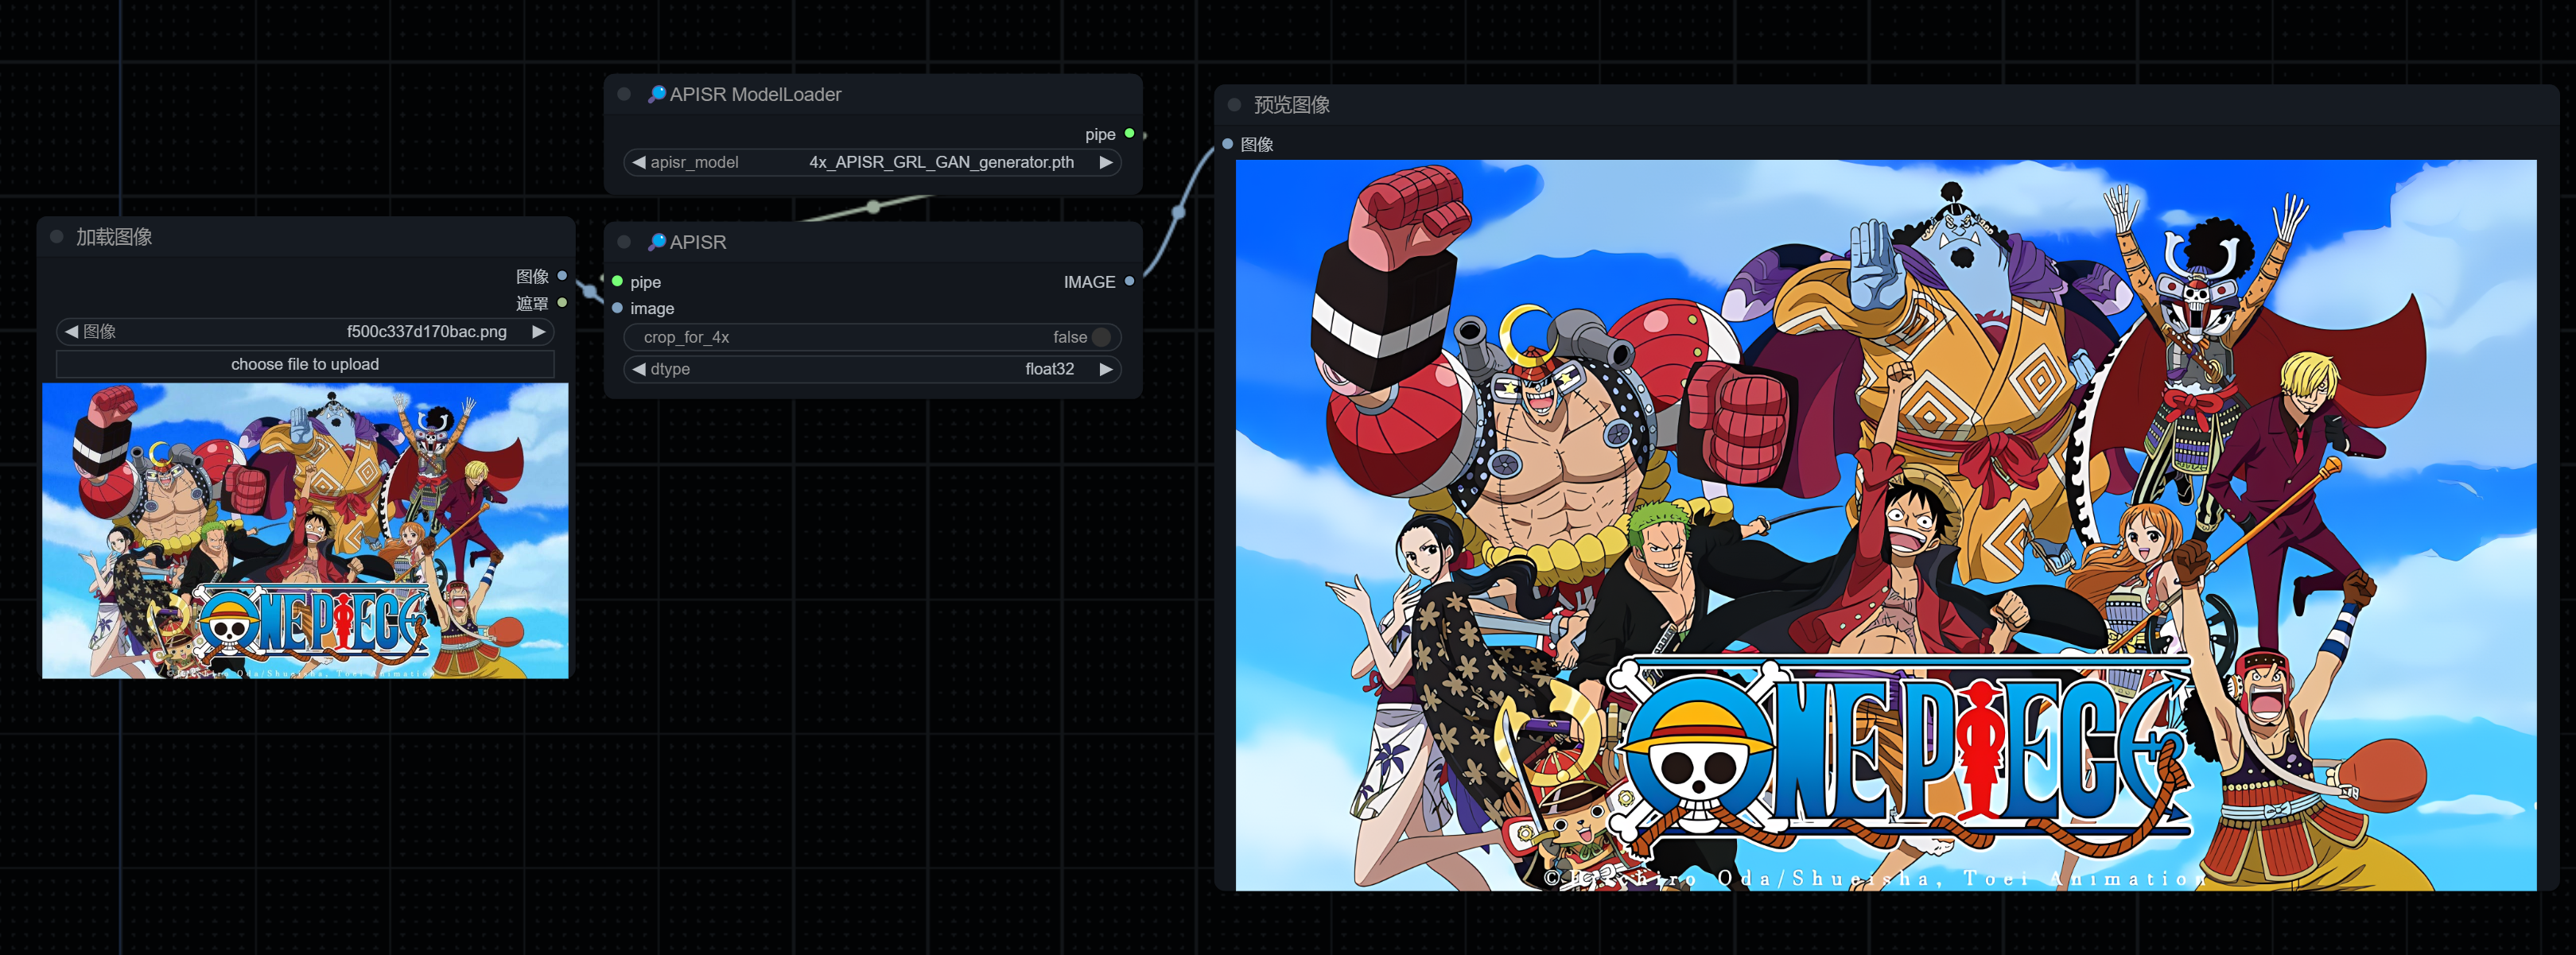Click the IMAGE output label
This screenshot has height=955, width=2576.
[1089, 282]
